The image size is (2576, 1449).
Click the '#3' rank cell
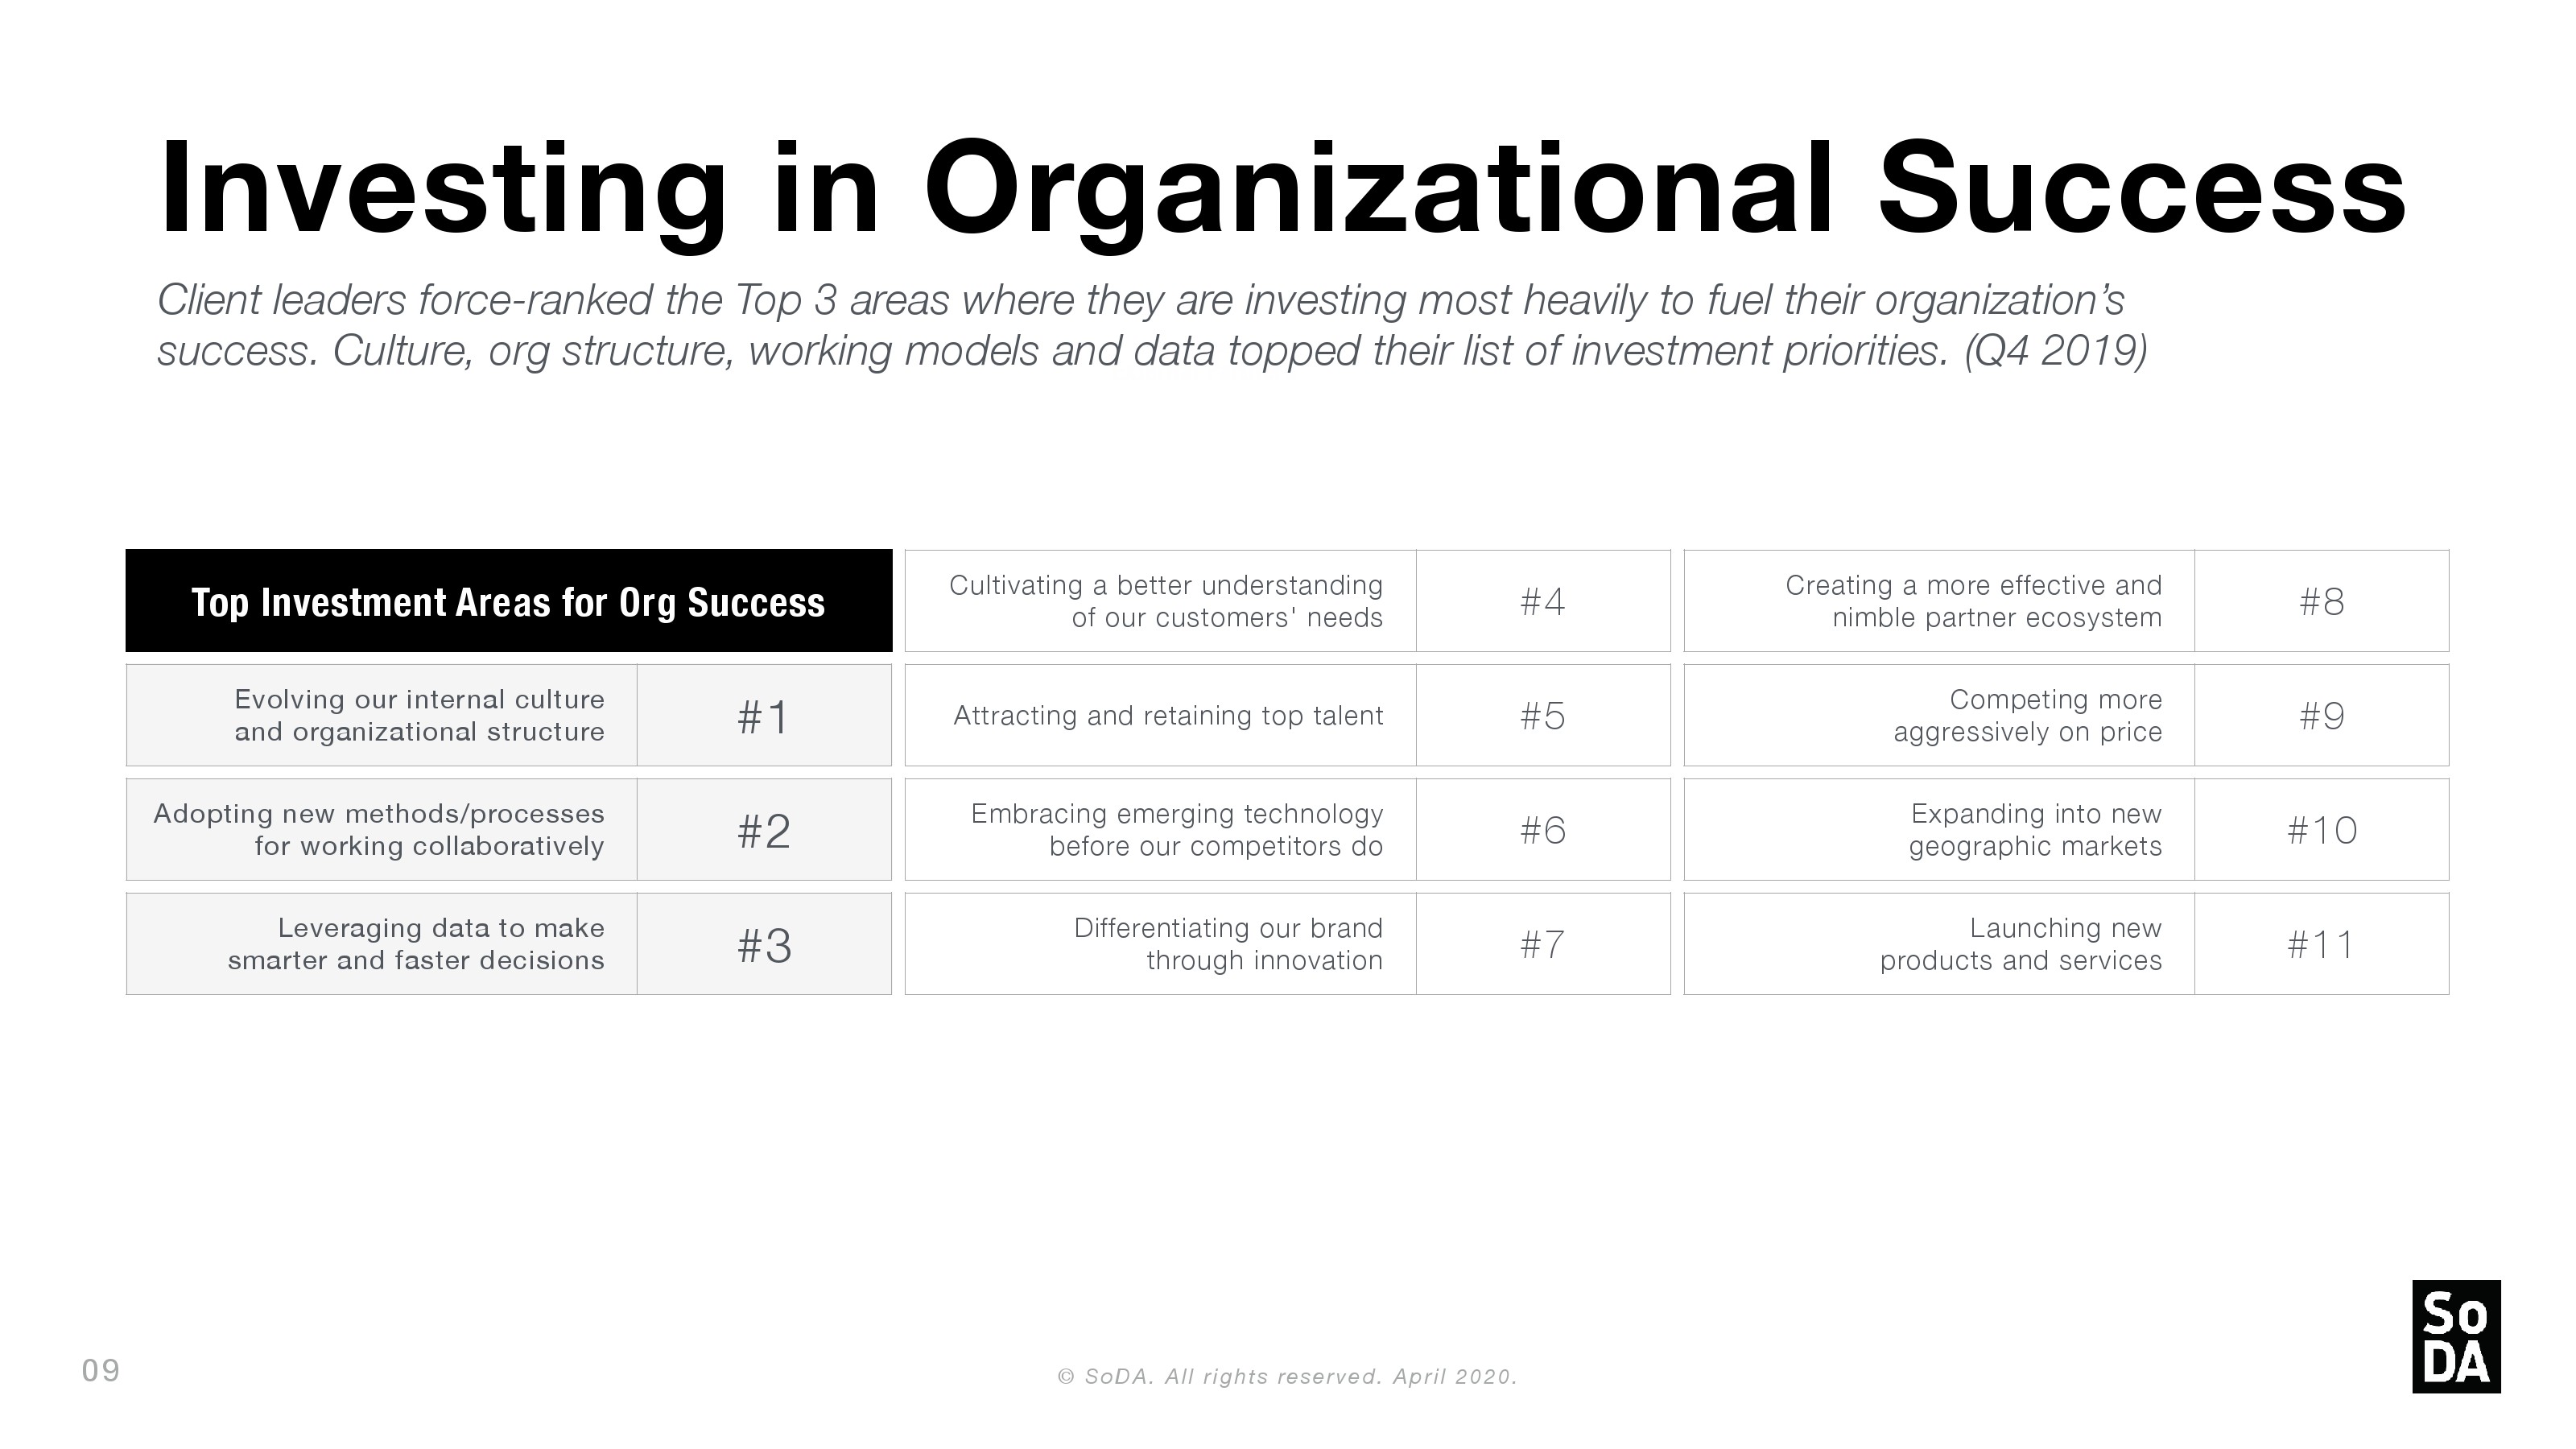[764, 944]
